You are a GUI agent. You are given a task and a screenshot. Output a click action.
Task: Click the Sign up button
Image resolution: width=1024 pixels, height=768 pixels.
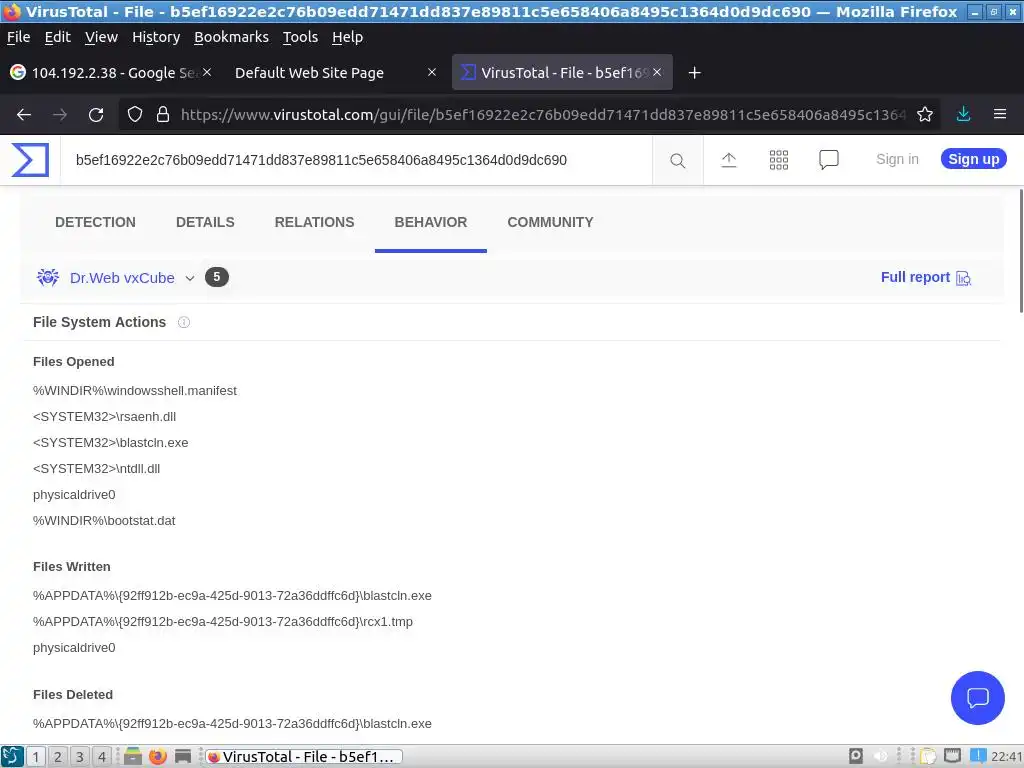[x=974, y=159]
